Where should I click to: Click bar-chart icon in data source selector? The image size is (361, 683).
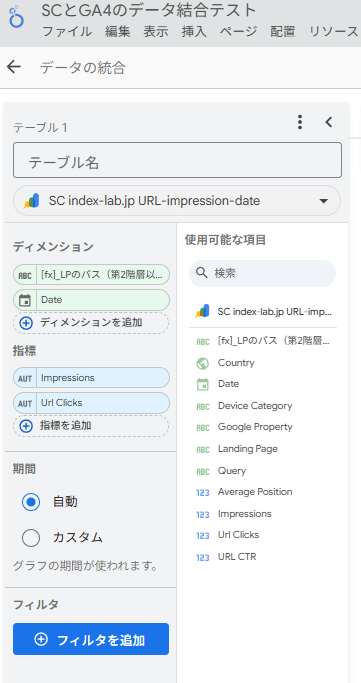31,201
